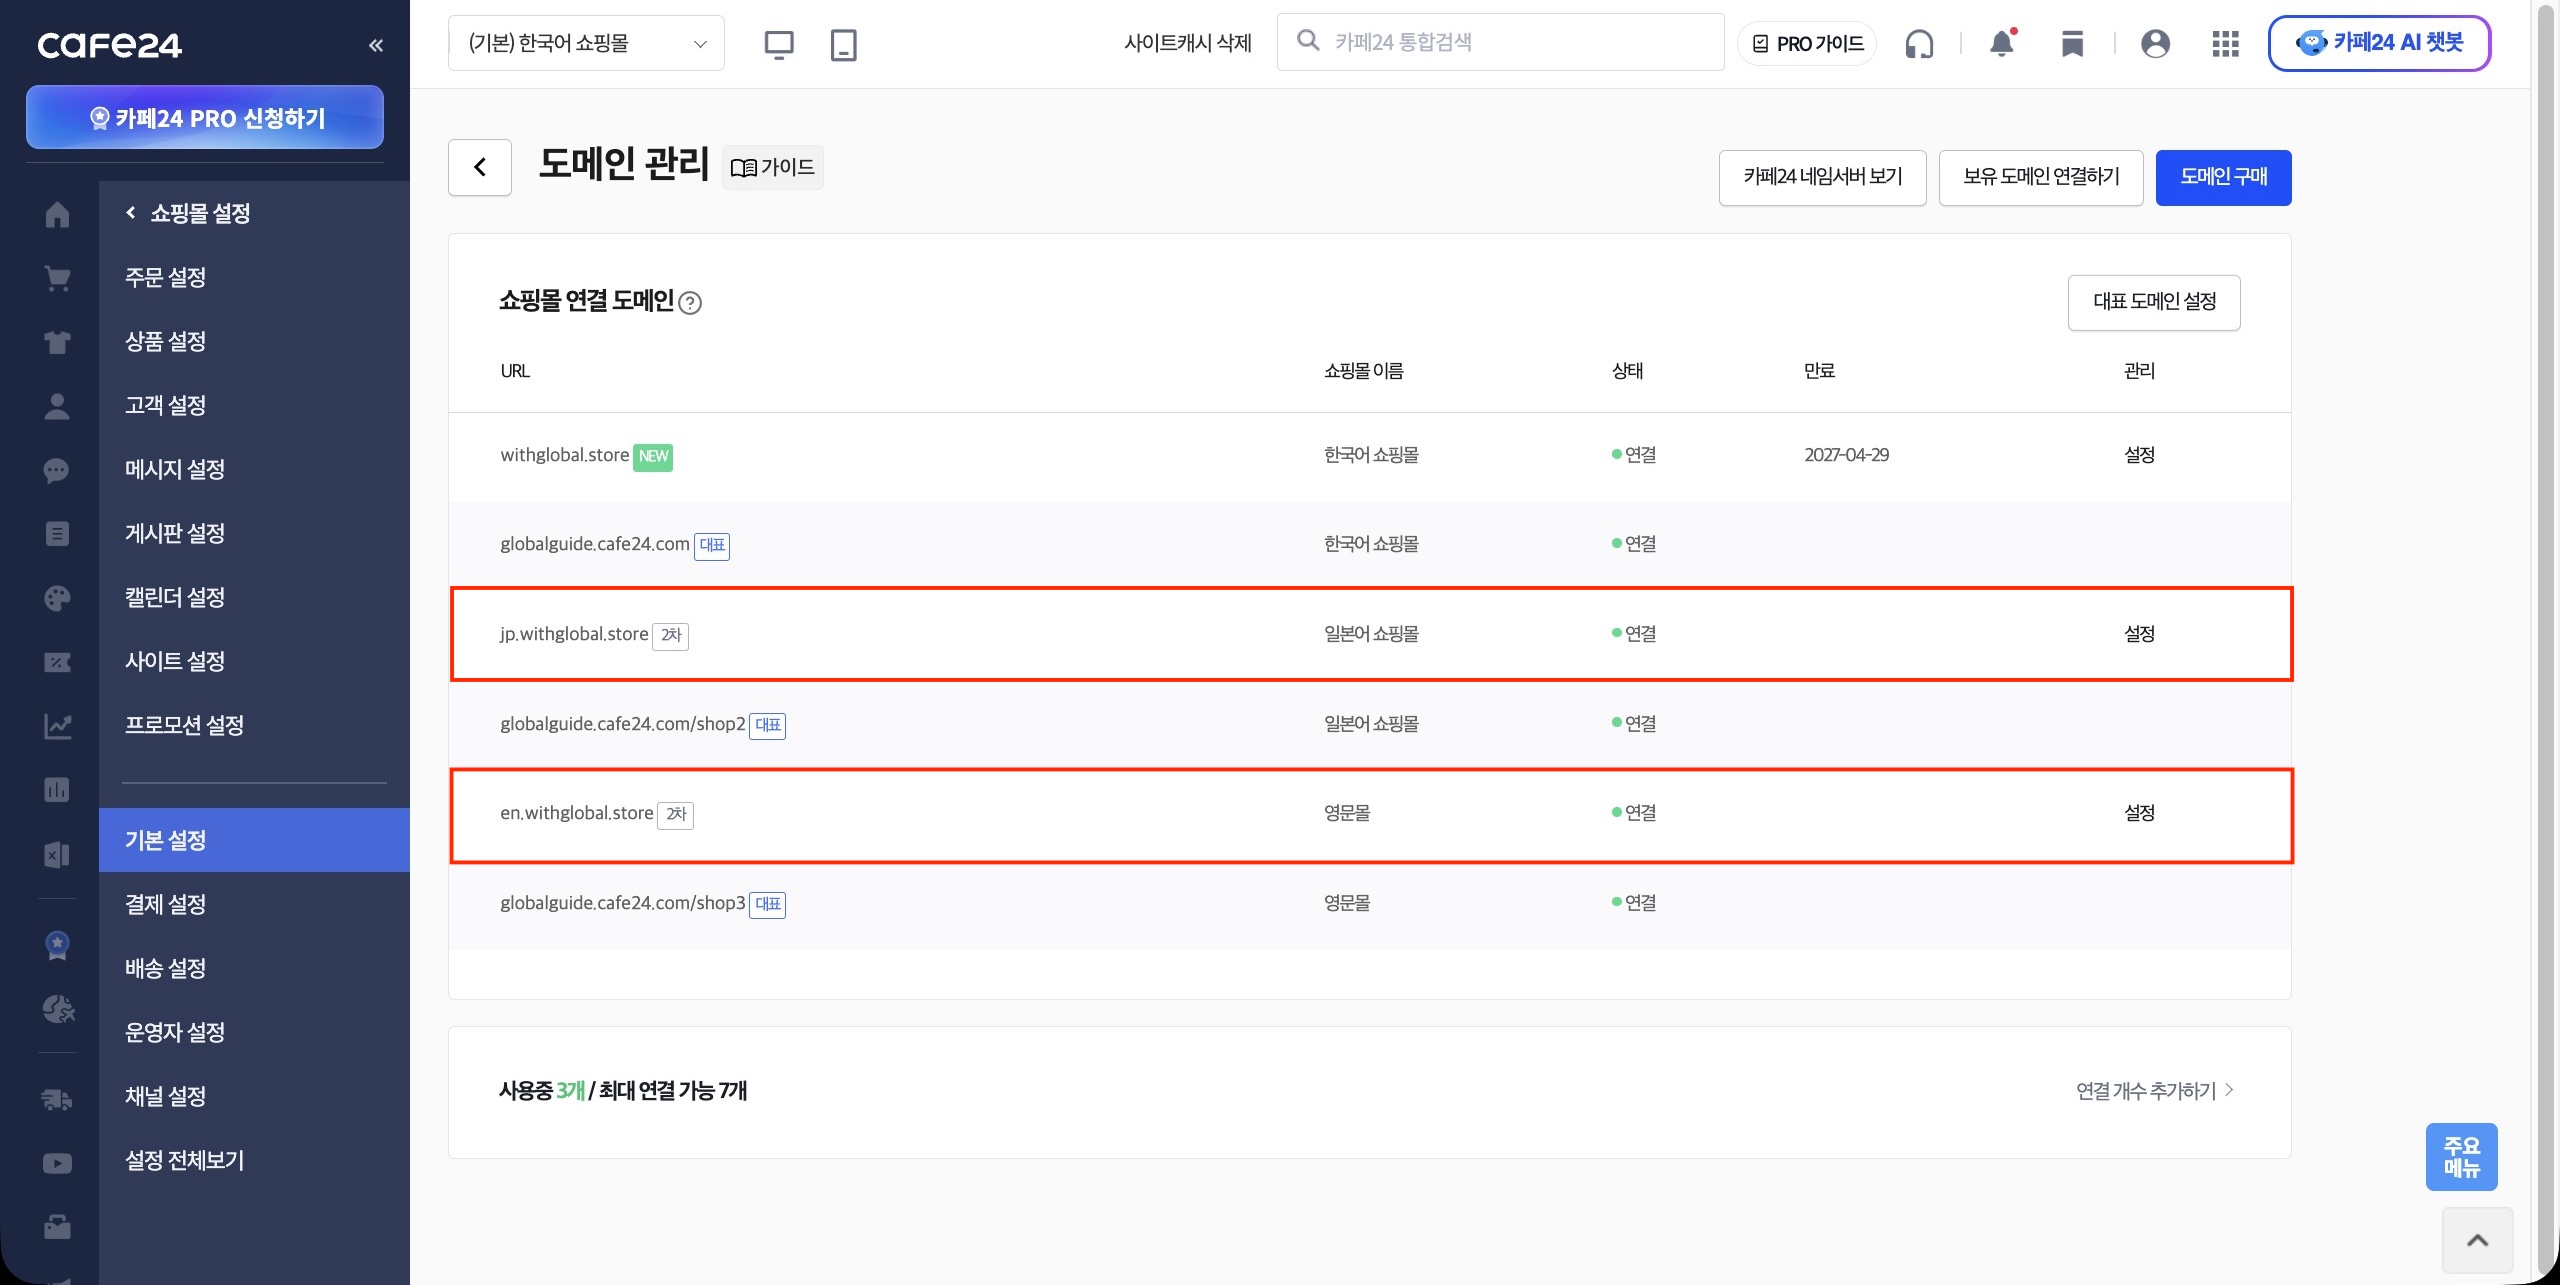The height and width of the screenshot is (1285, 2560).
Task: Open the line chart analytics icon
Action: pyautogui.click(x=57, y=726)
